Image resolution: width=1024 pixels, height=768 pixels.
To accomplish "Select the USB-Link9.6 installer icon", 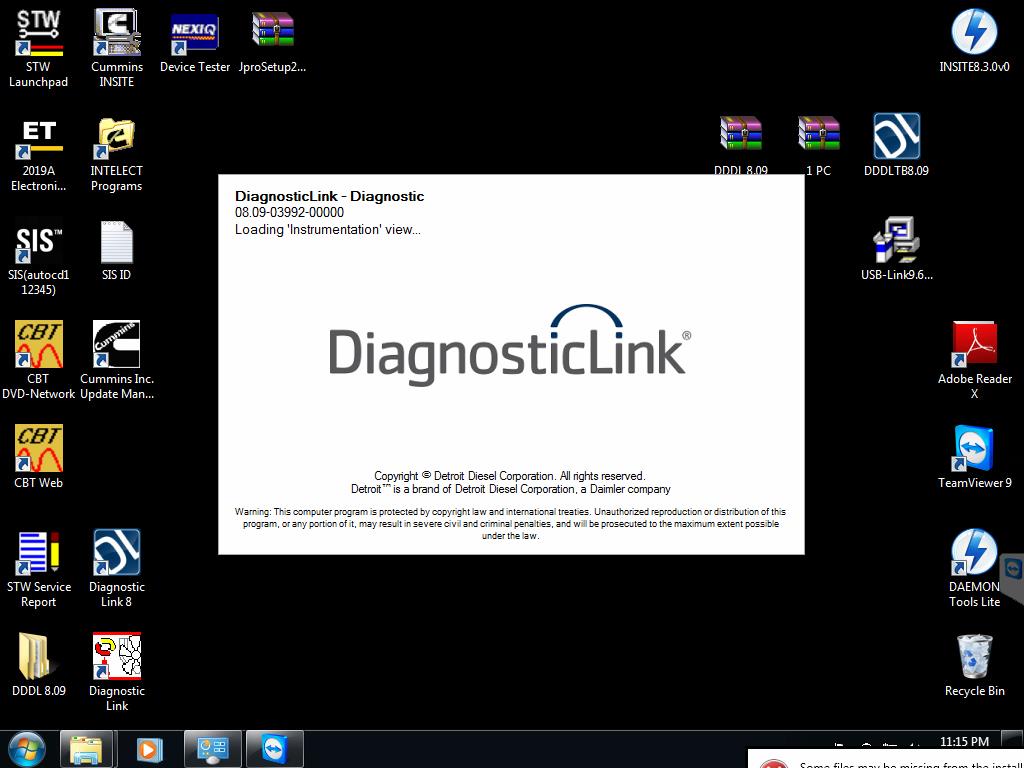I will 896,249.
